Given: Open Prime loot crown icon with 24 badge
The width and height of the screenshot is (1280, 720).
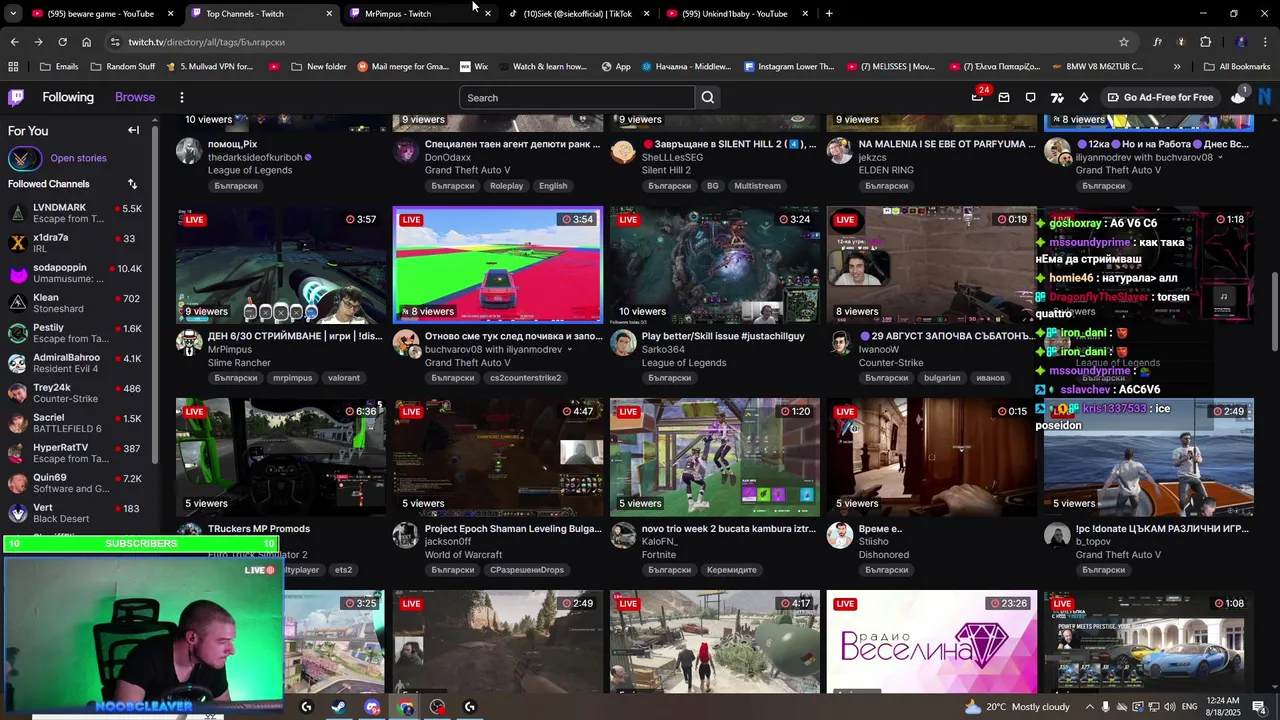Looking at the screenshot, I should 978,97.
